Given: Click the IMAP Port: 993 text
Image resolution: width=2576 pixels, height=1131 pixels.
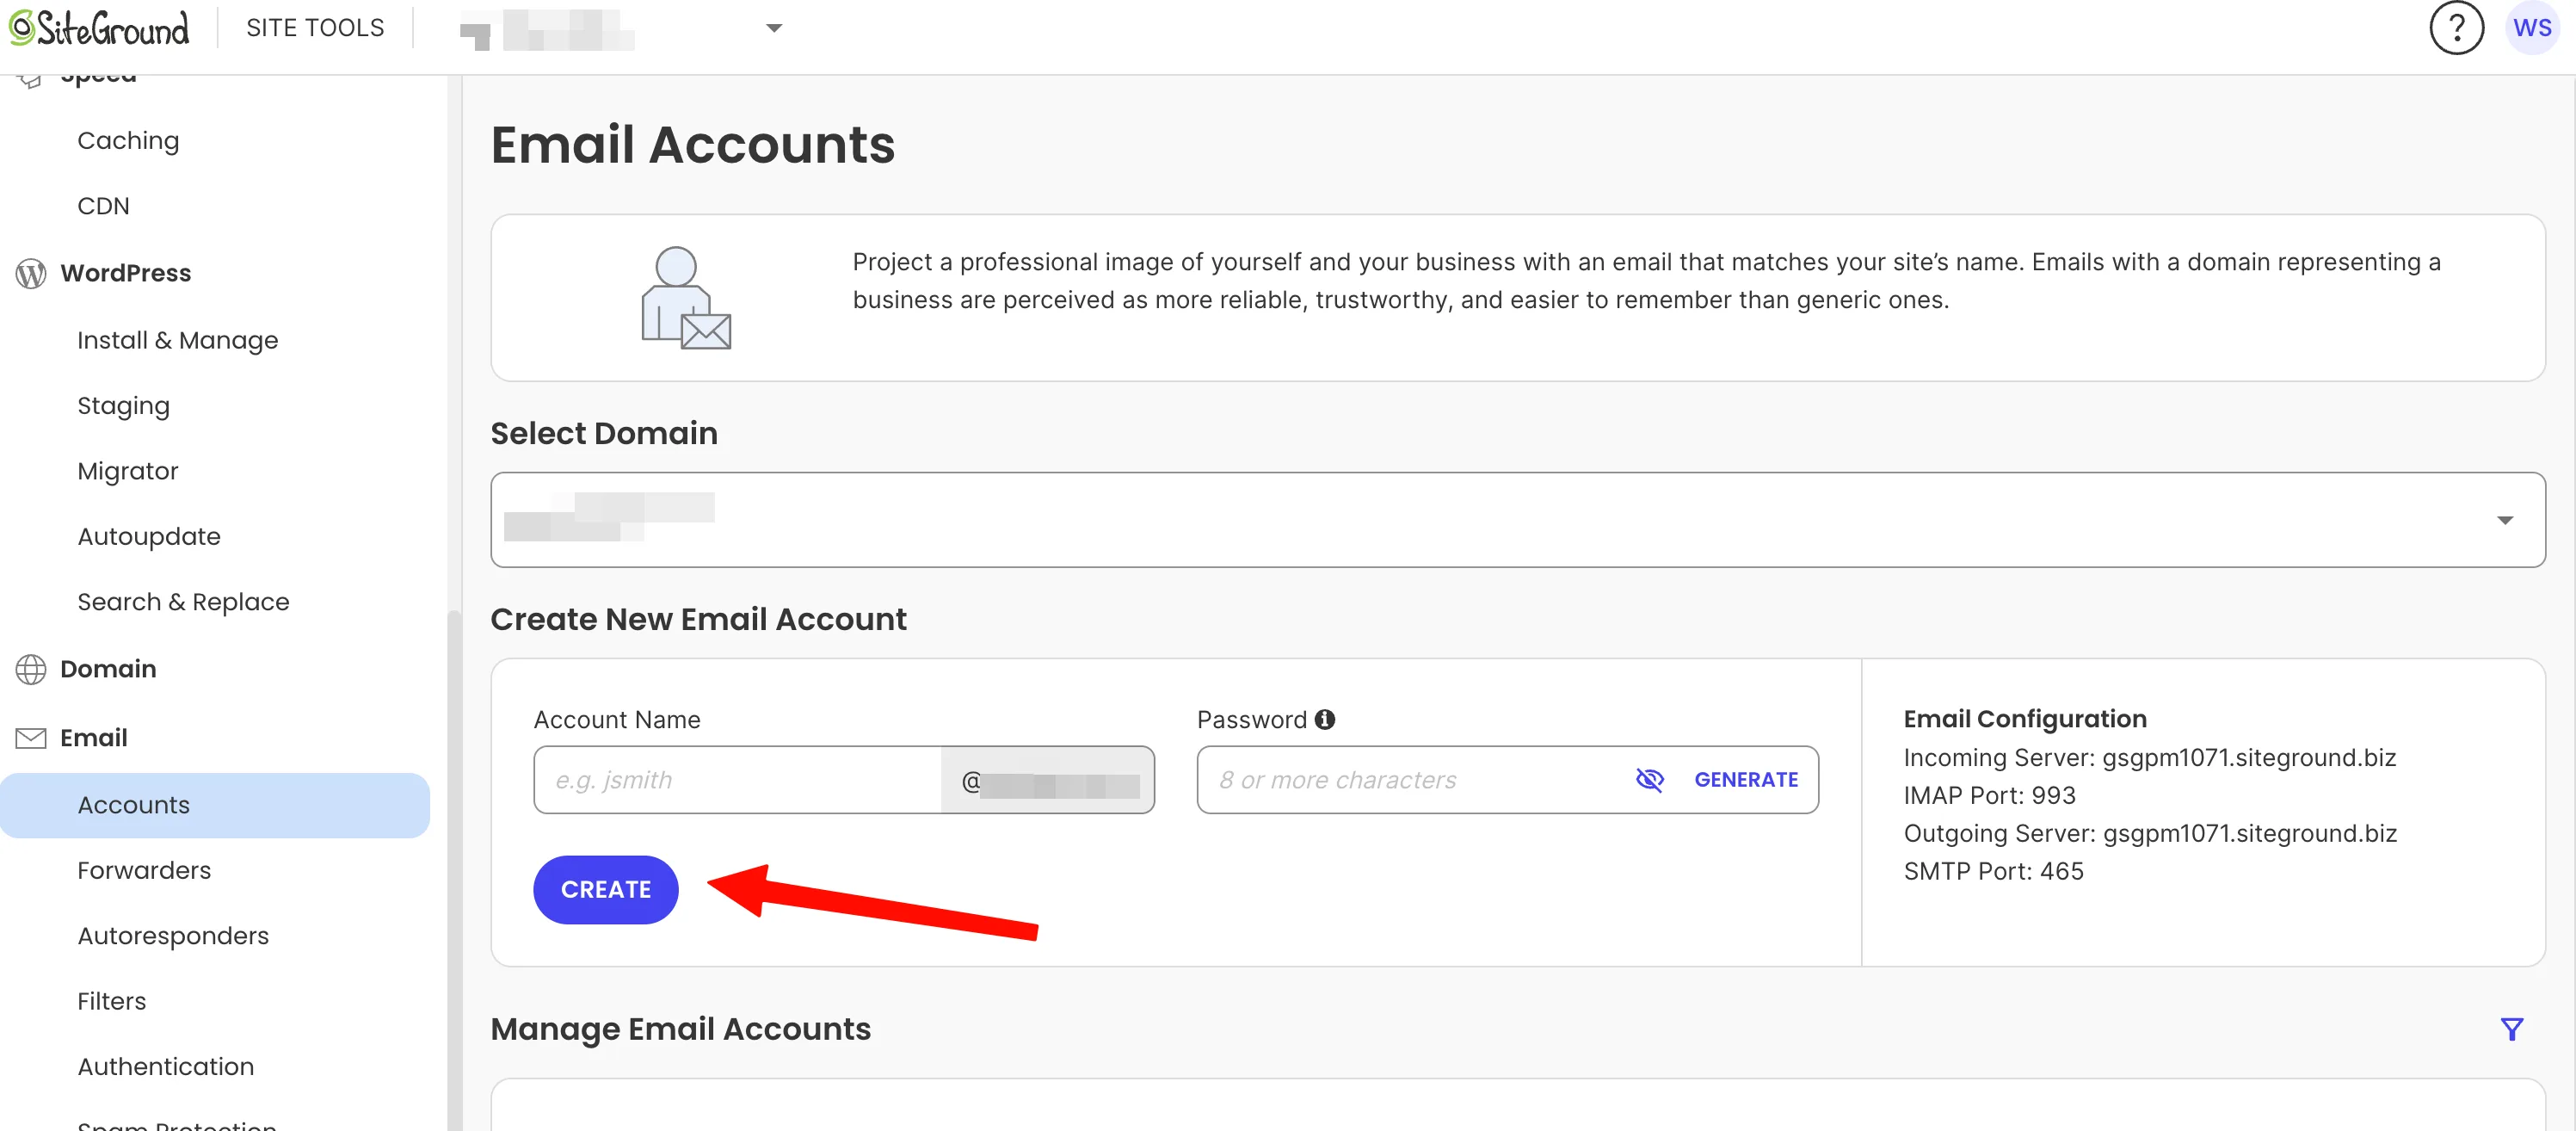Looking at the screenshot, I should pos(1989,795).
